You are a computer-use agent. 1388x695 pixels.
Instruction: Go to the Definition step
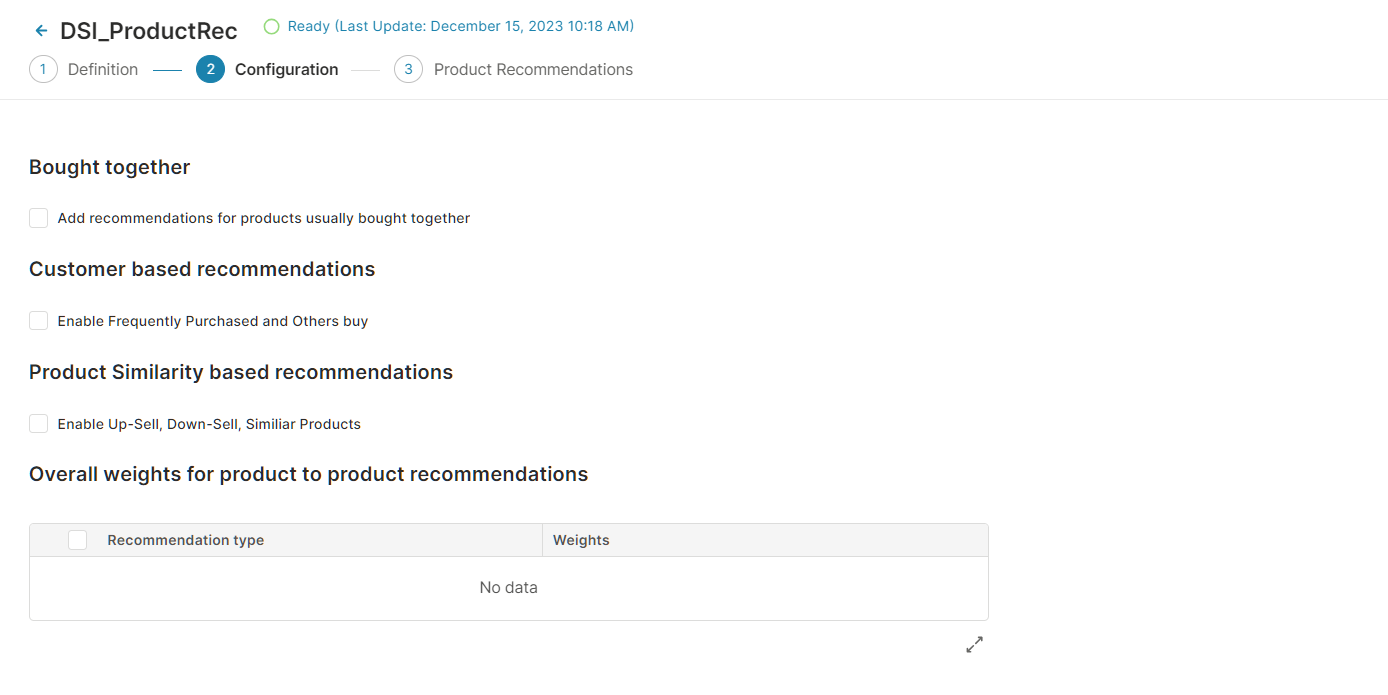103,70
